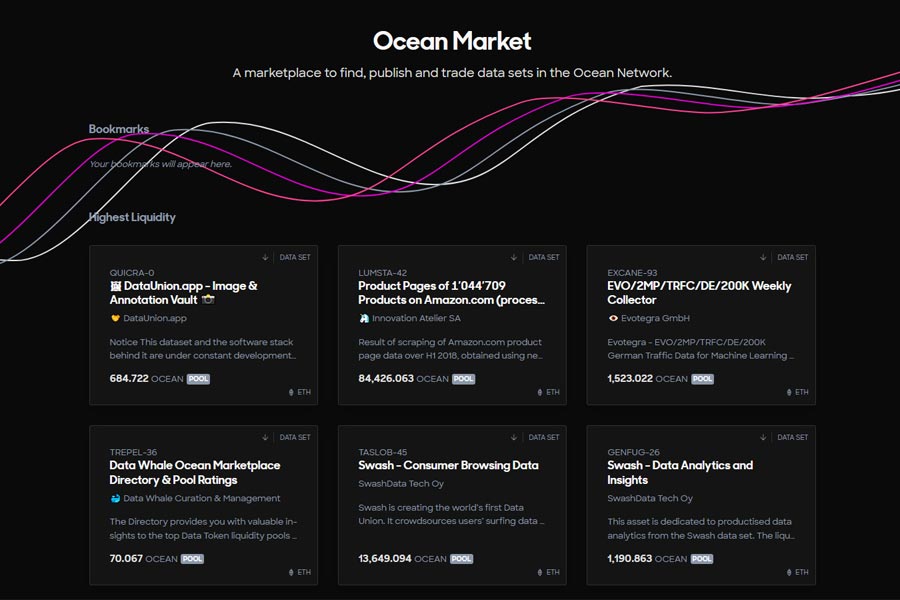Click the POOL badge on the DataUnion.app card

pos(198,379)
